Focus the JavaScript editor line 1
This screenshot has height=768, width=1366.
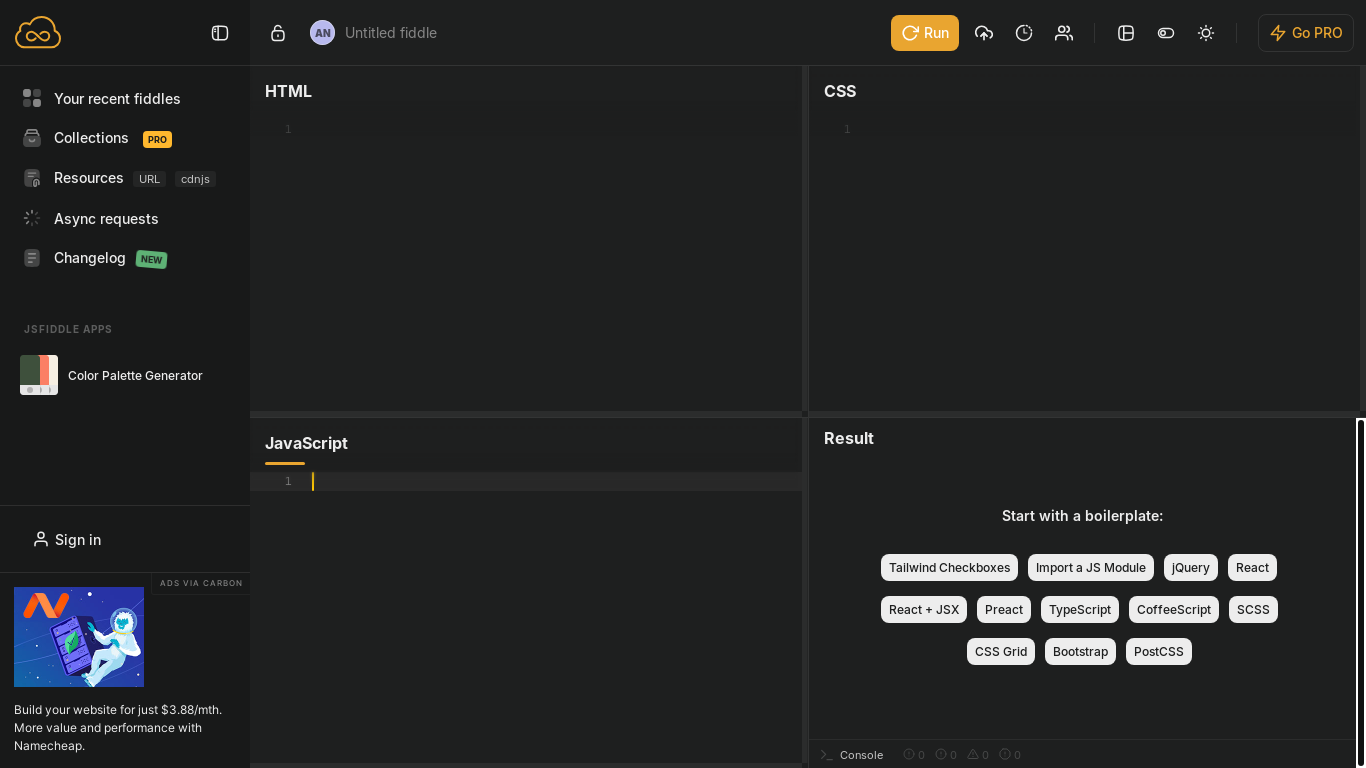[x=526, y=482]
